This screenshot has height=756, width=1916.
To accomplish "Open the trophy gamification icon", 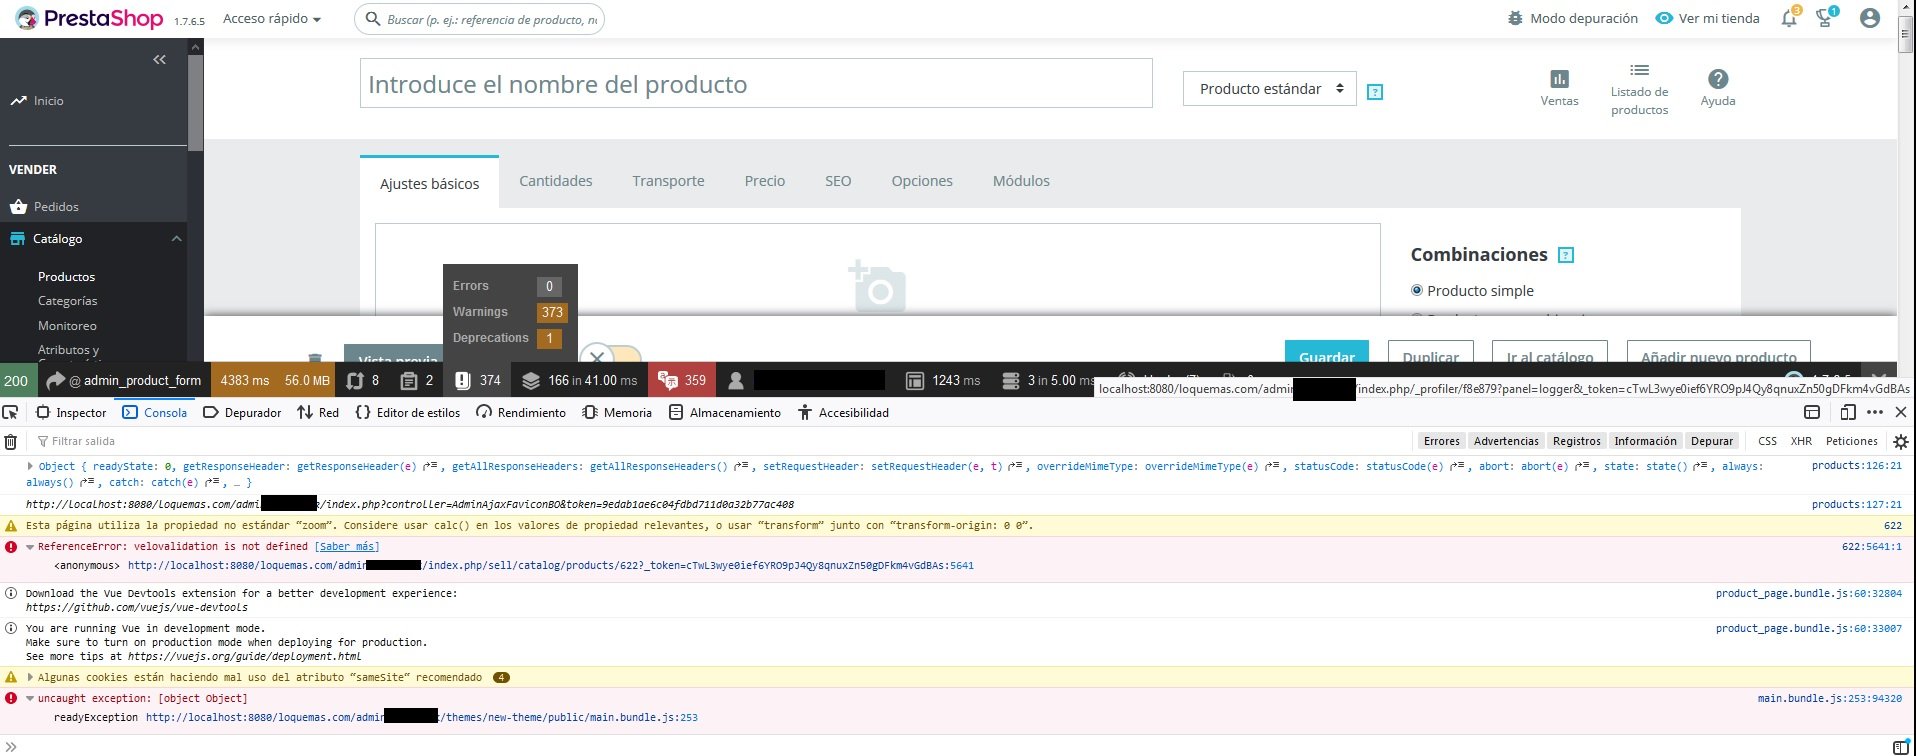I will click(1825, 18).
